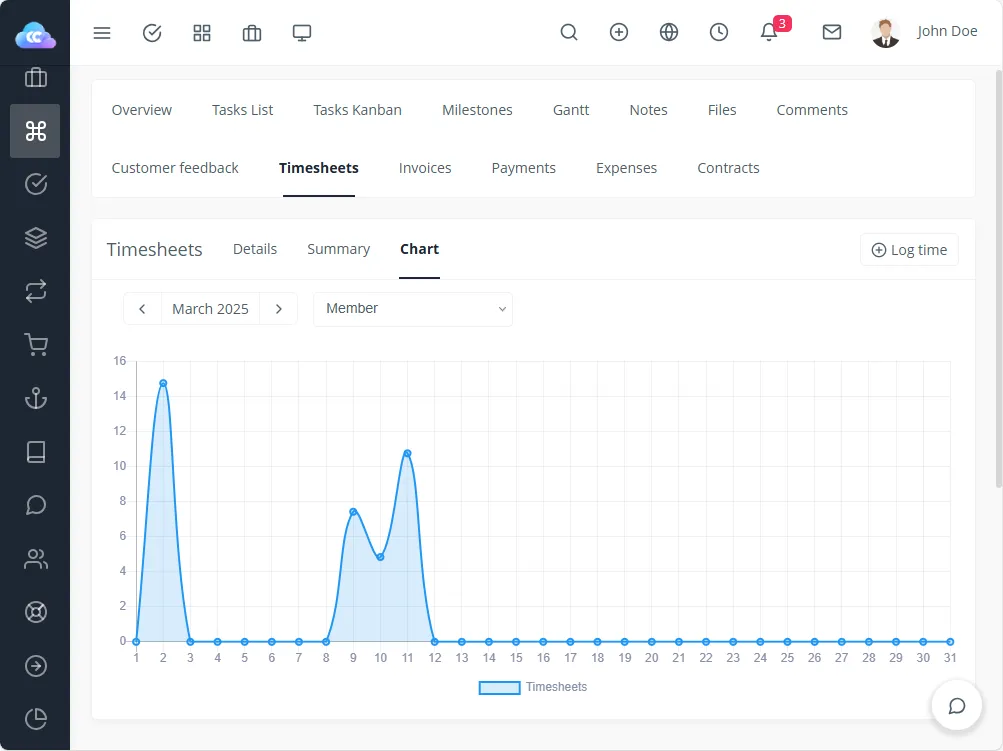Click the Log time button
This screenshot has width=1003, height=751.
[909, 250]
